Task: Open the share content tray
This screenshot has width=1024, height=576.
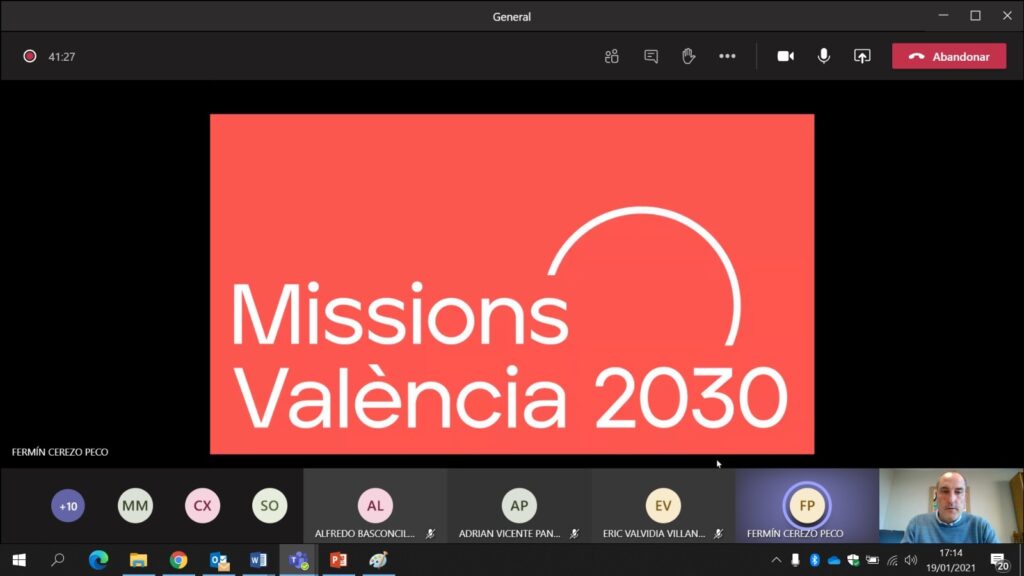Action: point(862,56)
